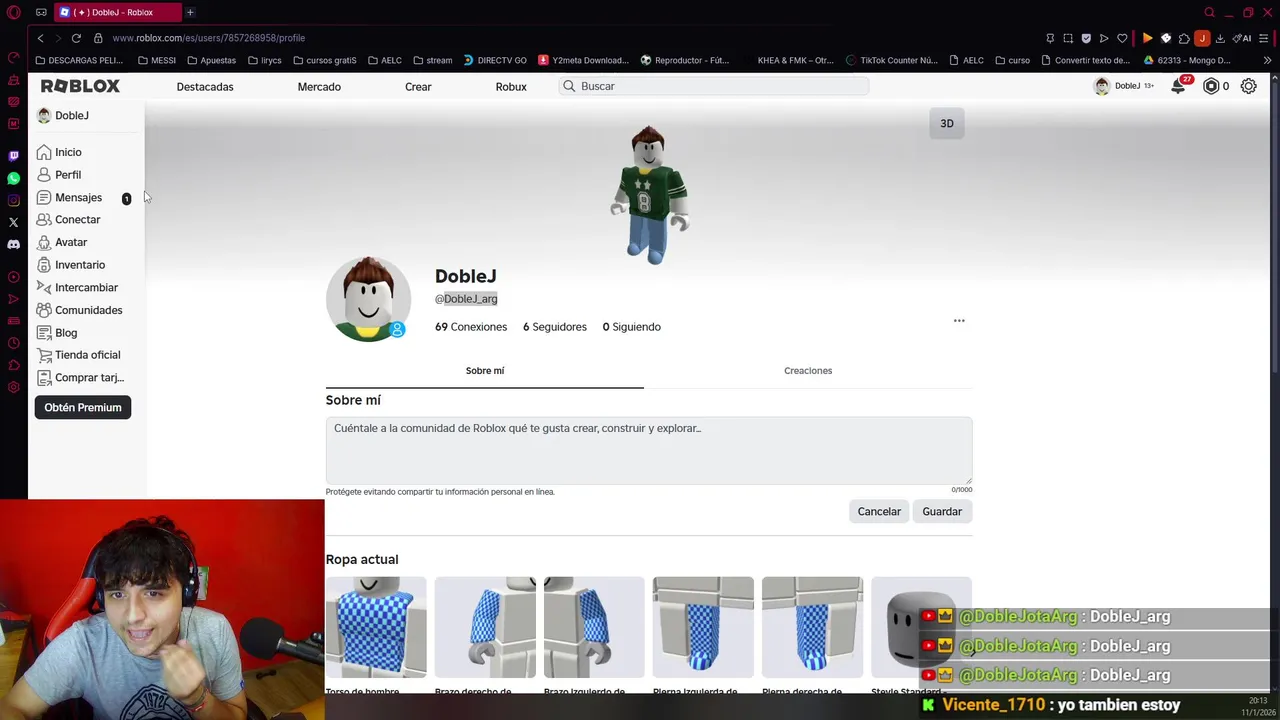
Task: Click the Opera GX logo button
Action: coord(13,12)
